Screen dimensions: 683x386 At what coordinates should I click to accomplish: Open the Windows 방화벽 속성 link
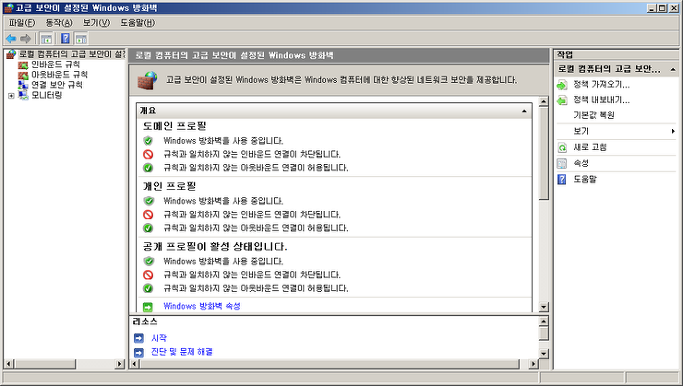click(x=202, y=306)
